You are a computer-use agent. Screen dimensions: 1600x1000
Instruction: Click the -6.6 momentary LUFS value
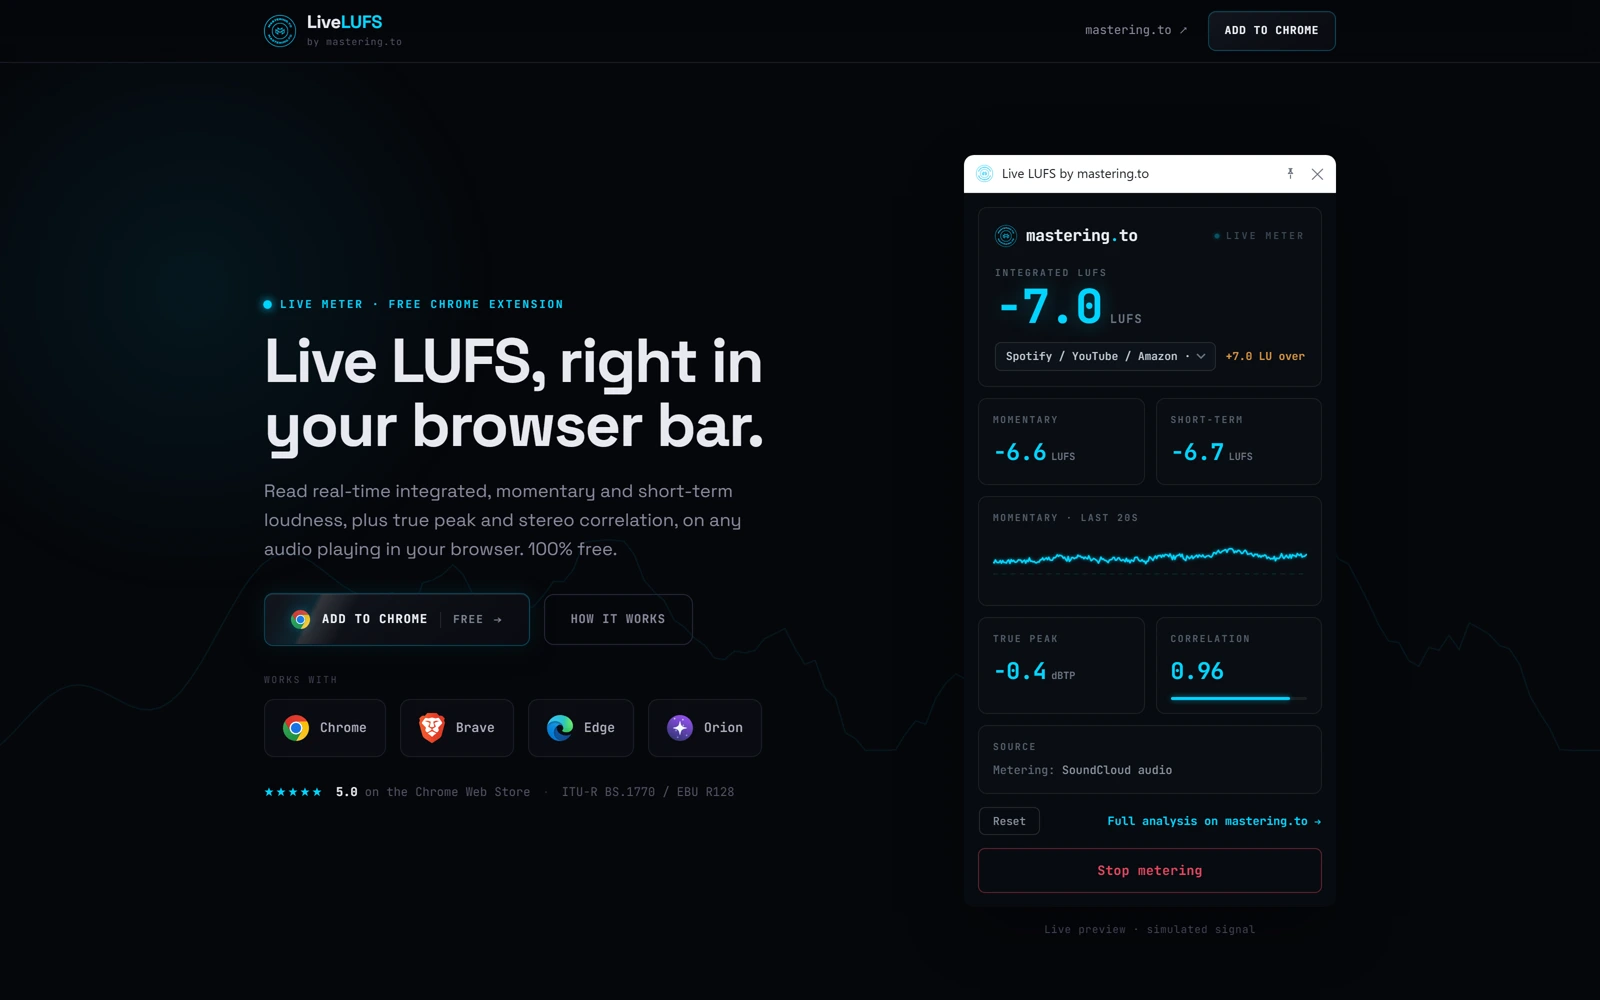[1020, 452]
